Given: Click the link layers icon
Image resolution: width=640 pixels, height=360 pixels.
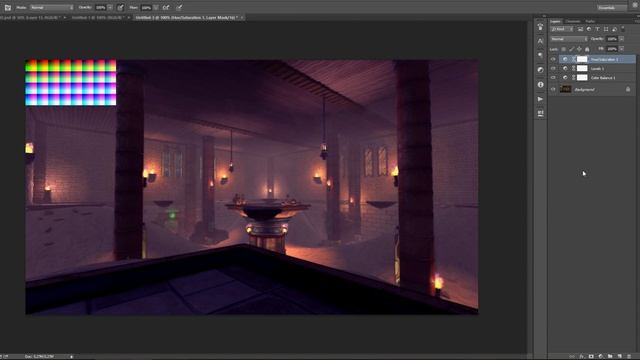Looking at the screenshot, I should tap(572, 356).
